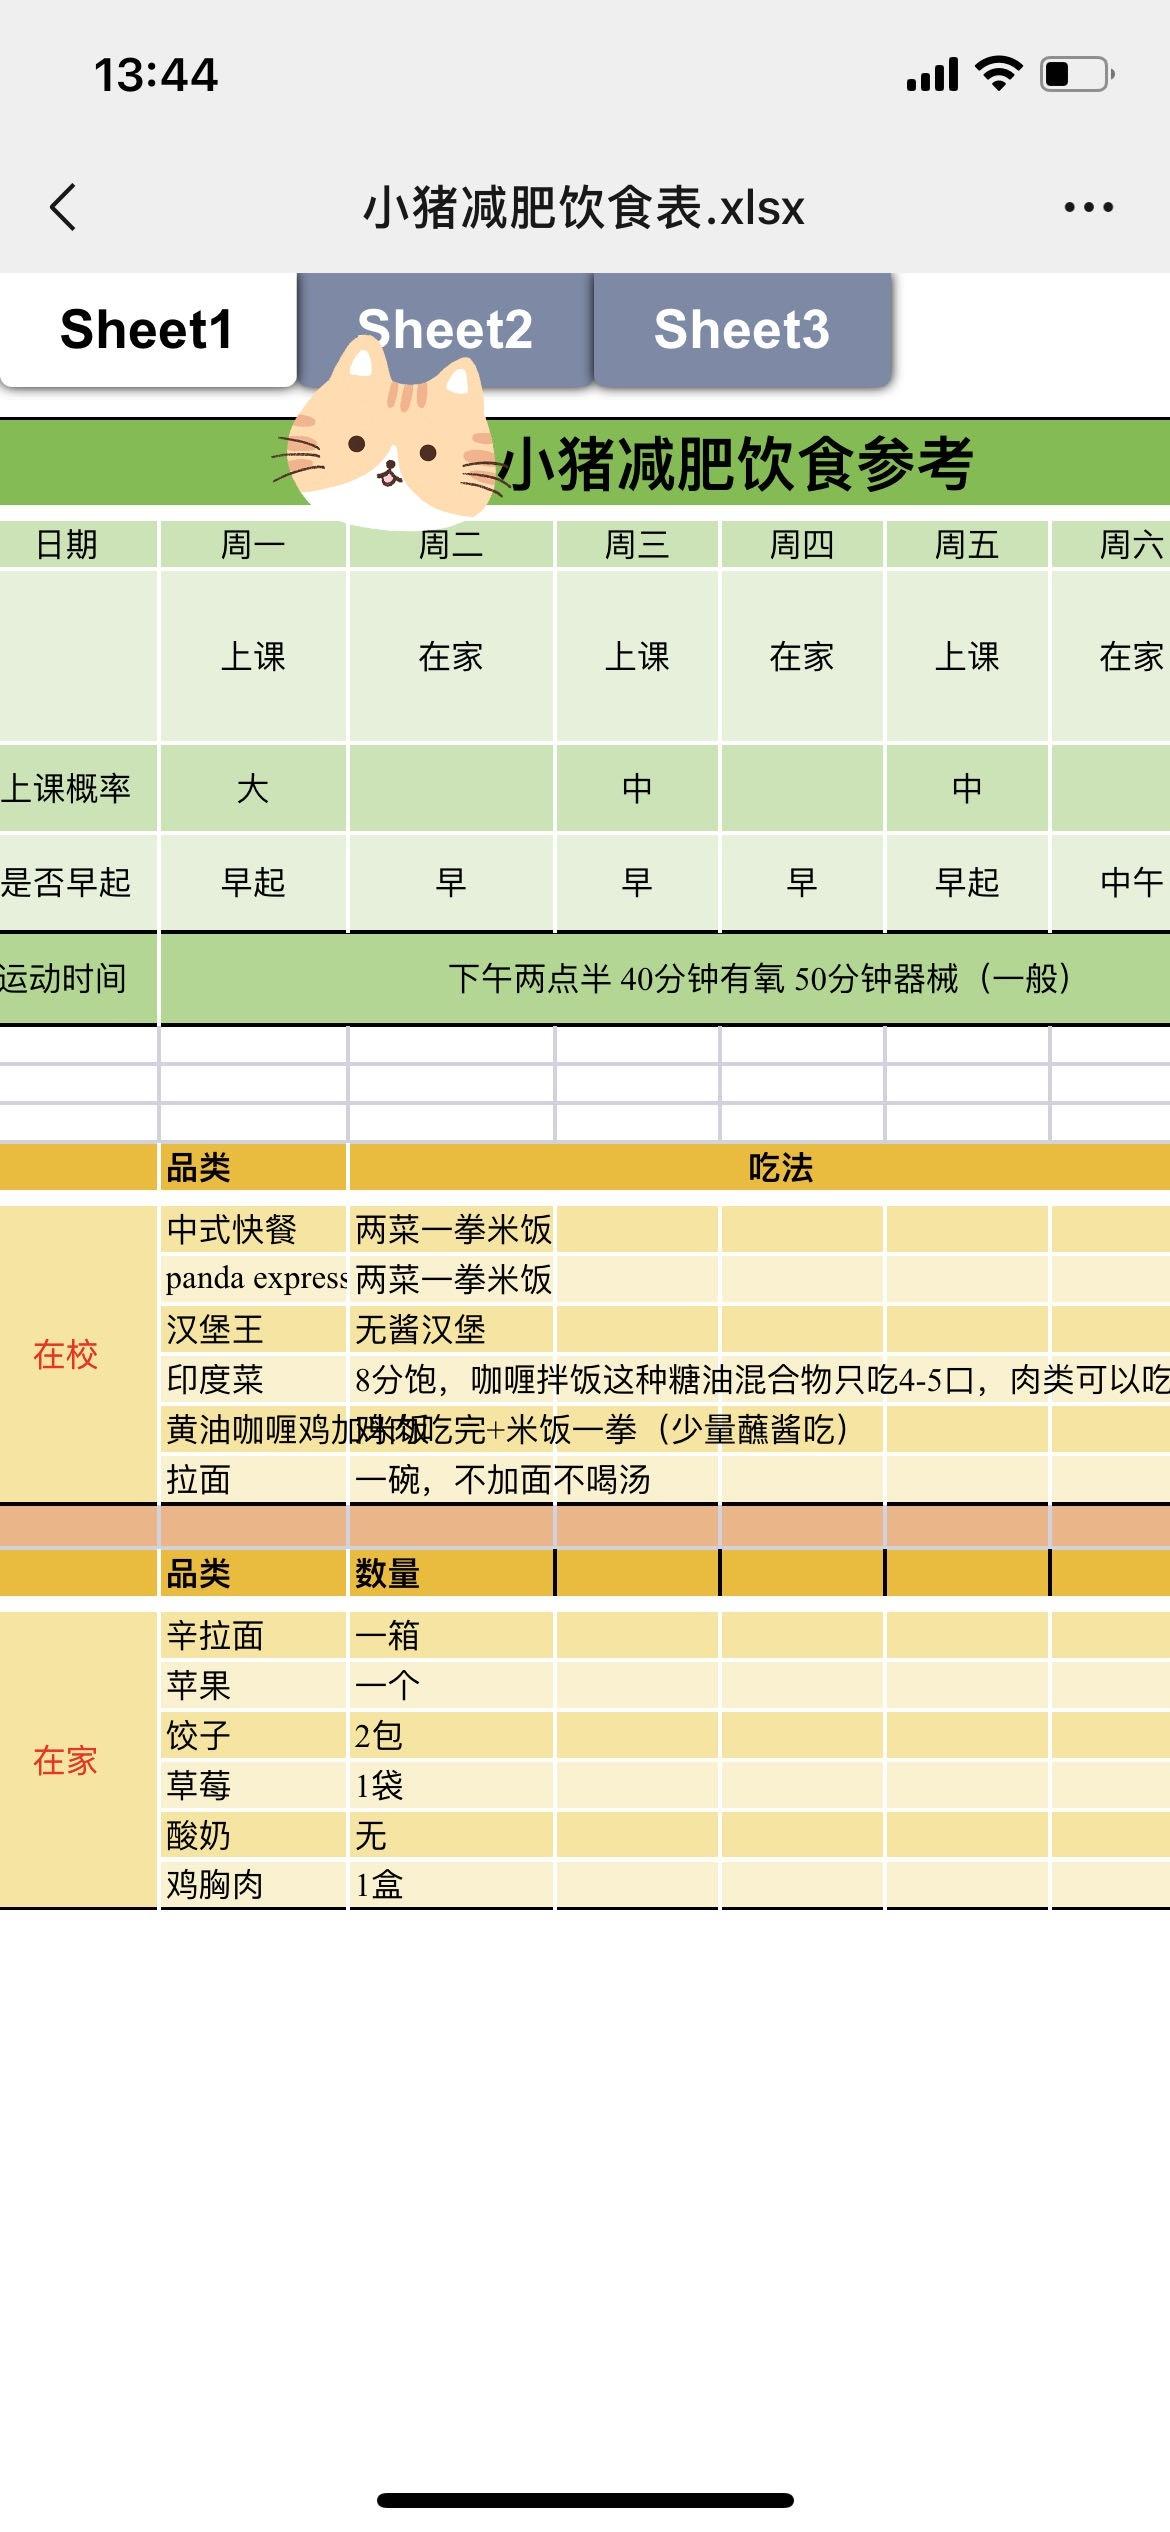Image resolution: width=1170 pixels, height=2532 pixels.
Task: Tap the cellular signal bars
Action: point(932,75)
